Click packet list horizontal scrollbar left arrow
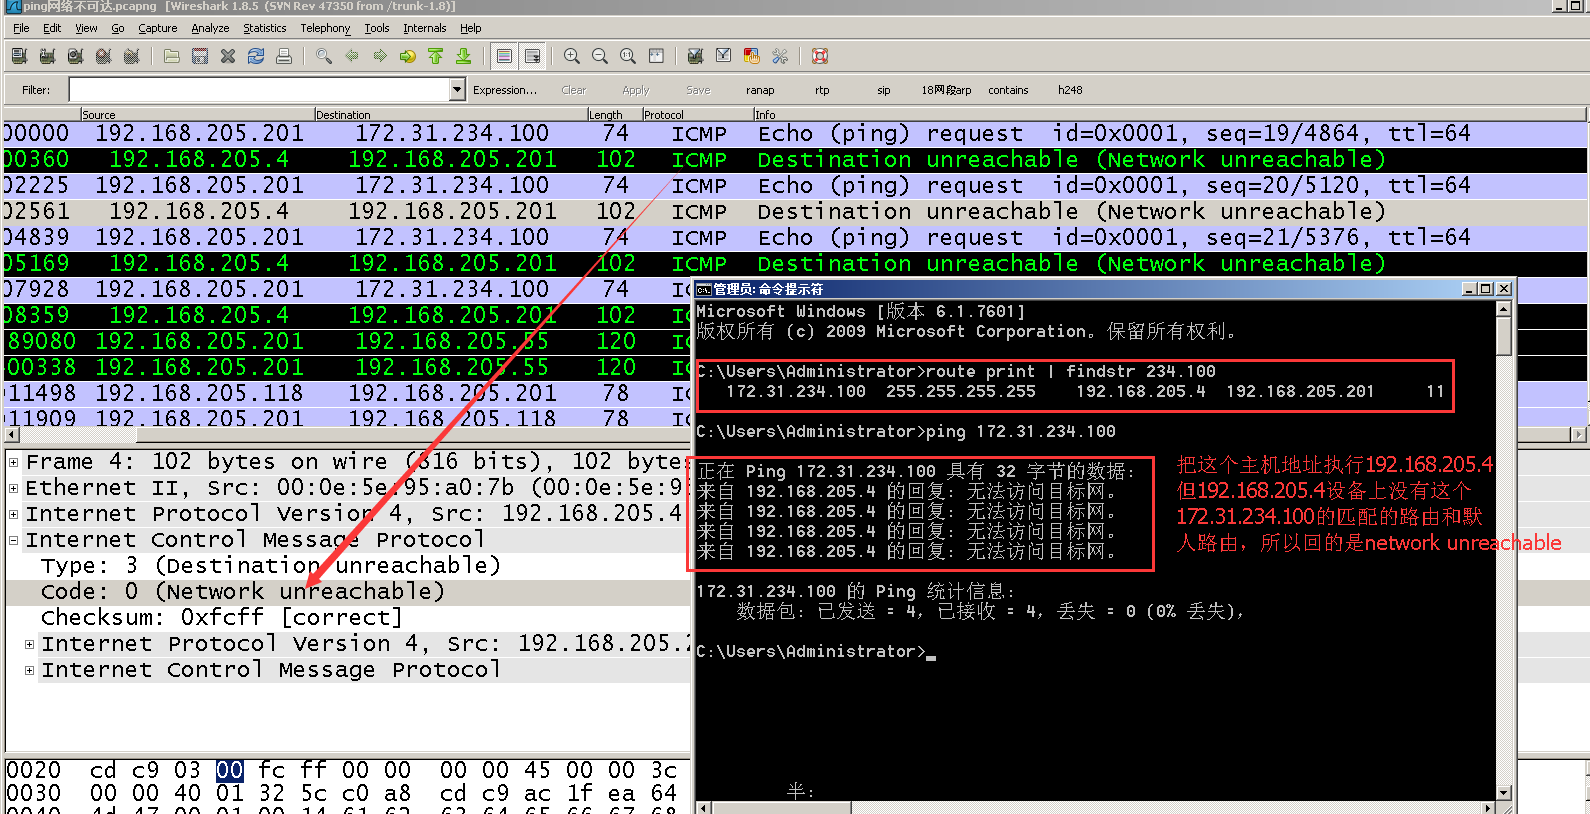Screen dimensions: 1590x814 pyautogui.click(x=12, y=435)
